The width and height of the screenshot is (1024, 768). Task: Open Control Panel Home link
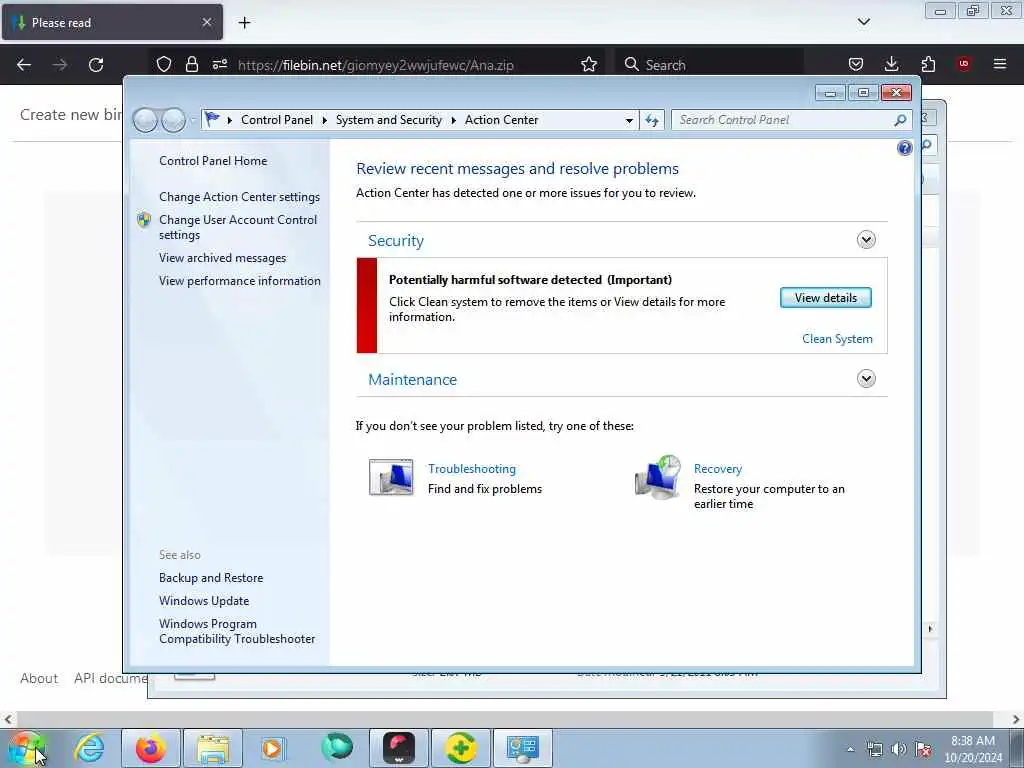click(213, 161)
